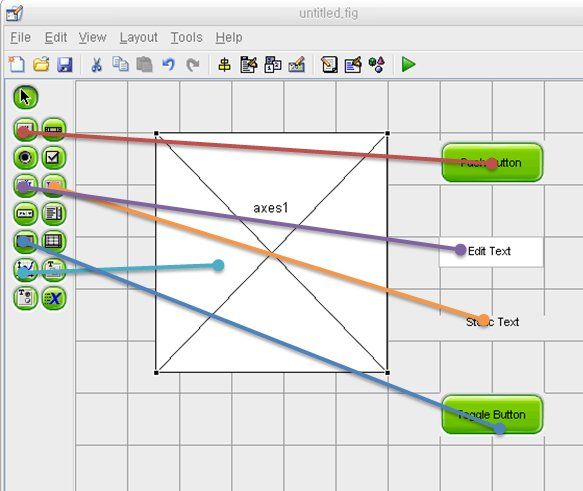583x491 pixels.
Task: Pick the Axes palette component
Action: (x=26, y=270)
